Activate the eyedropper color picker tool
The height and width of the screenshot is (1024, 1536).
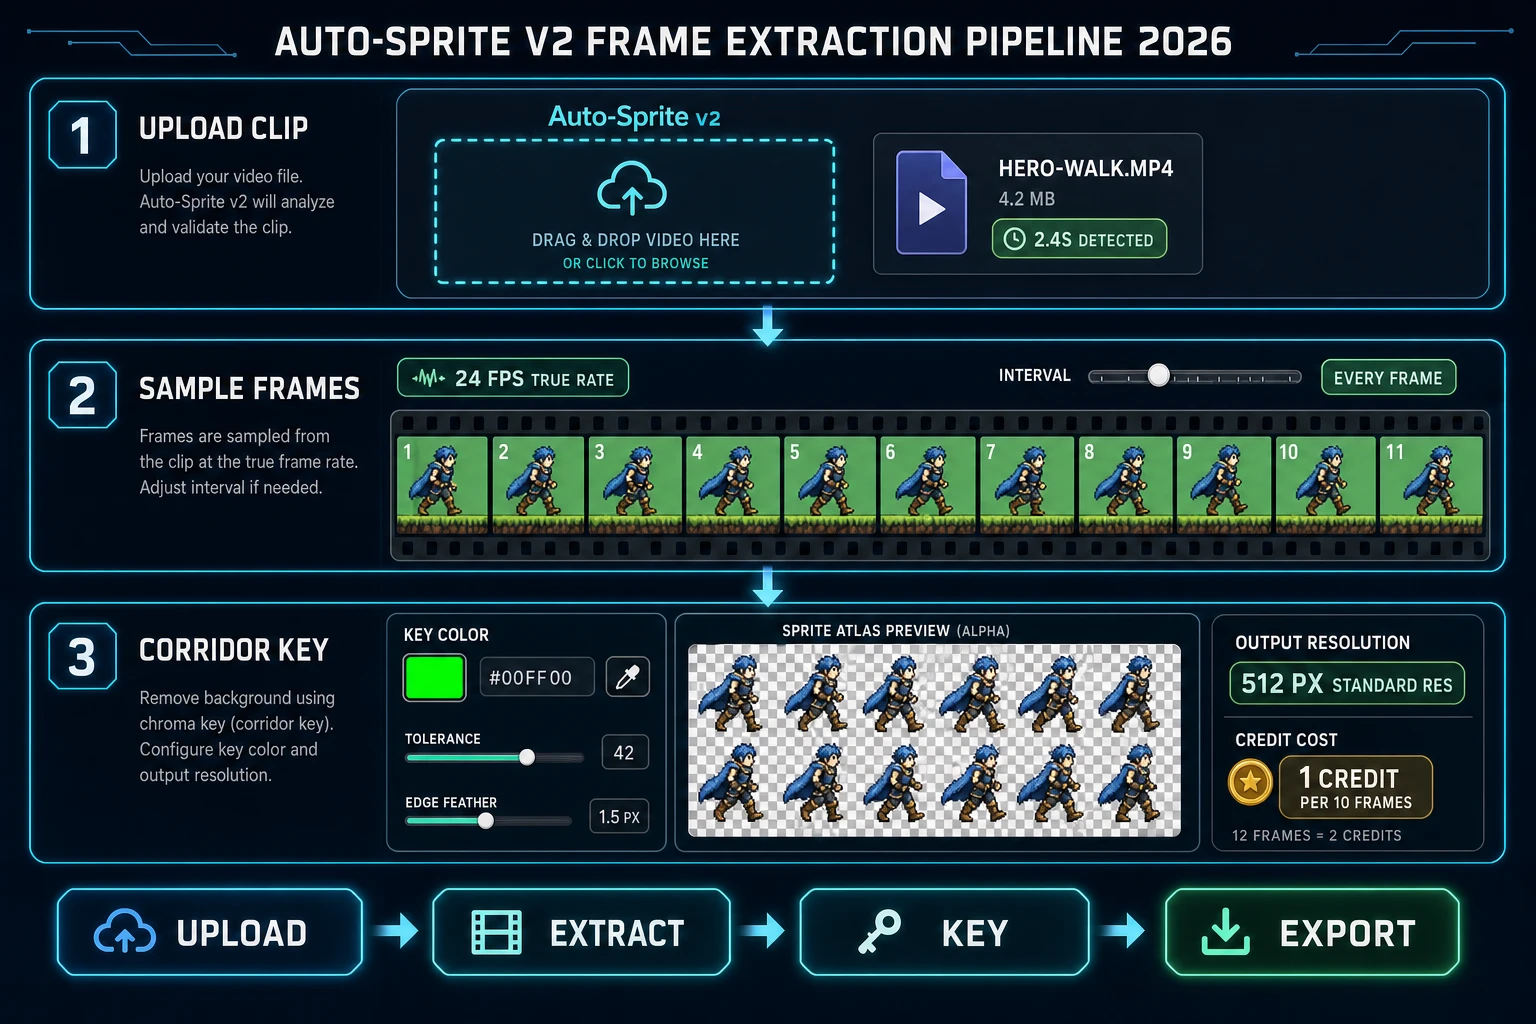coord(628,677)
